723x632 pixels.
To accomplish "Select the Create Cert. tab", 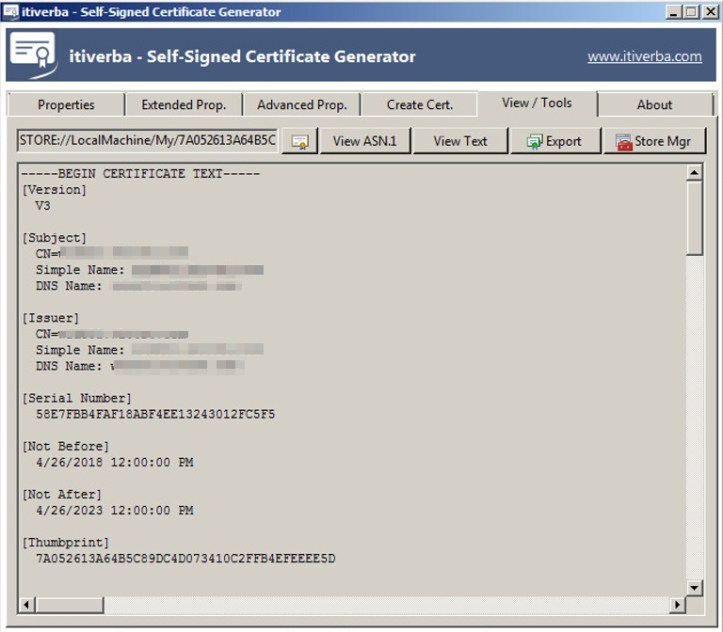I will 419,105.
